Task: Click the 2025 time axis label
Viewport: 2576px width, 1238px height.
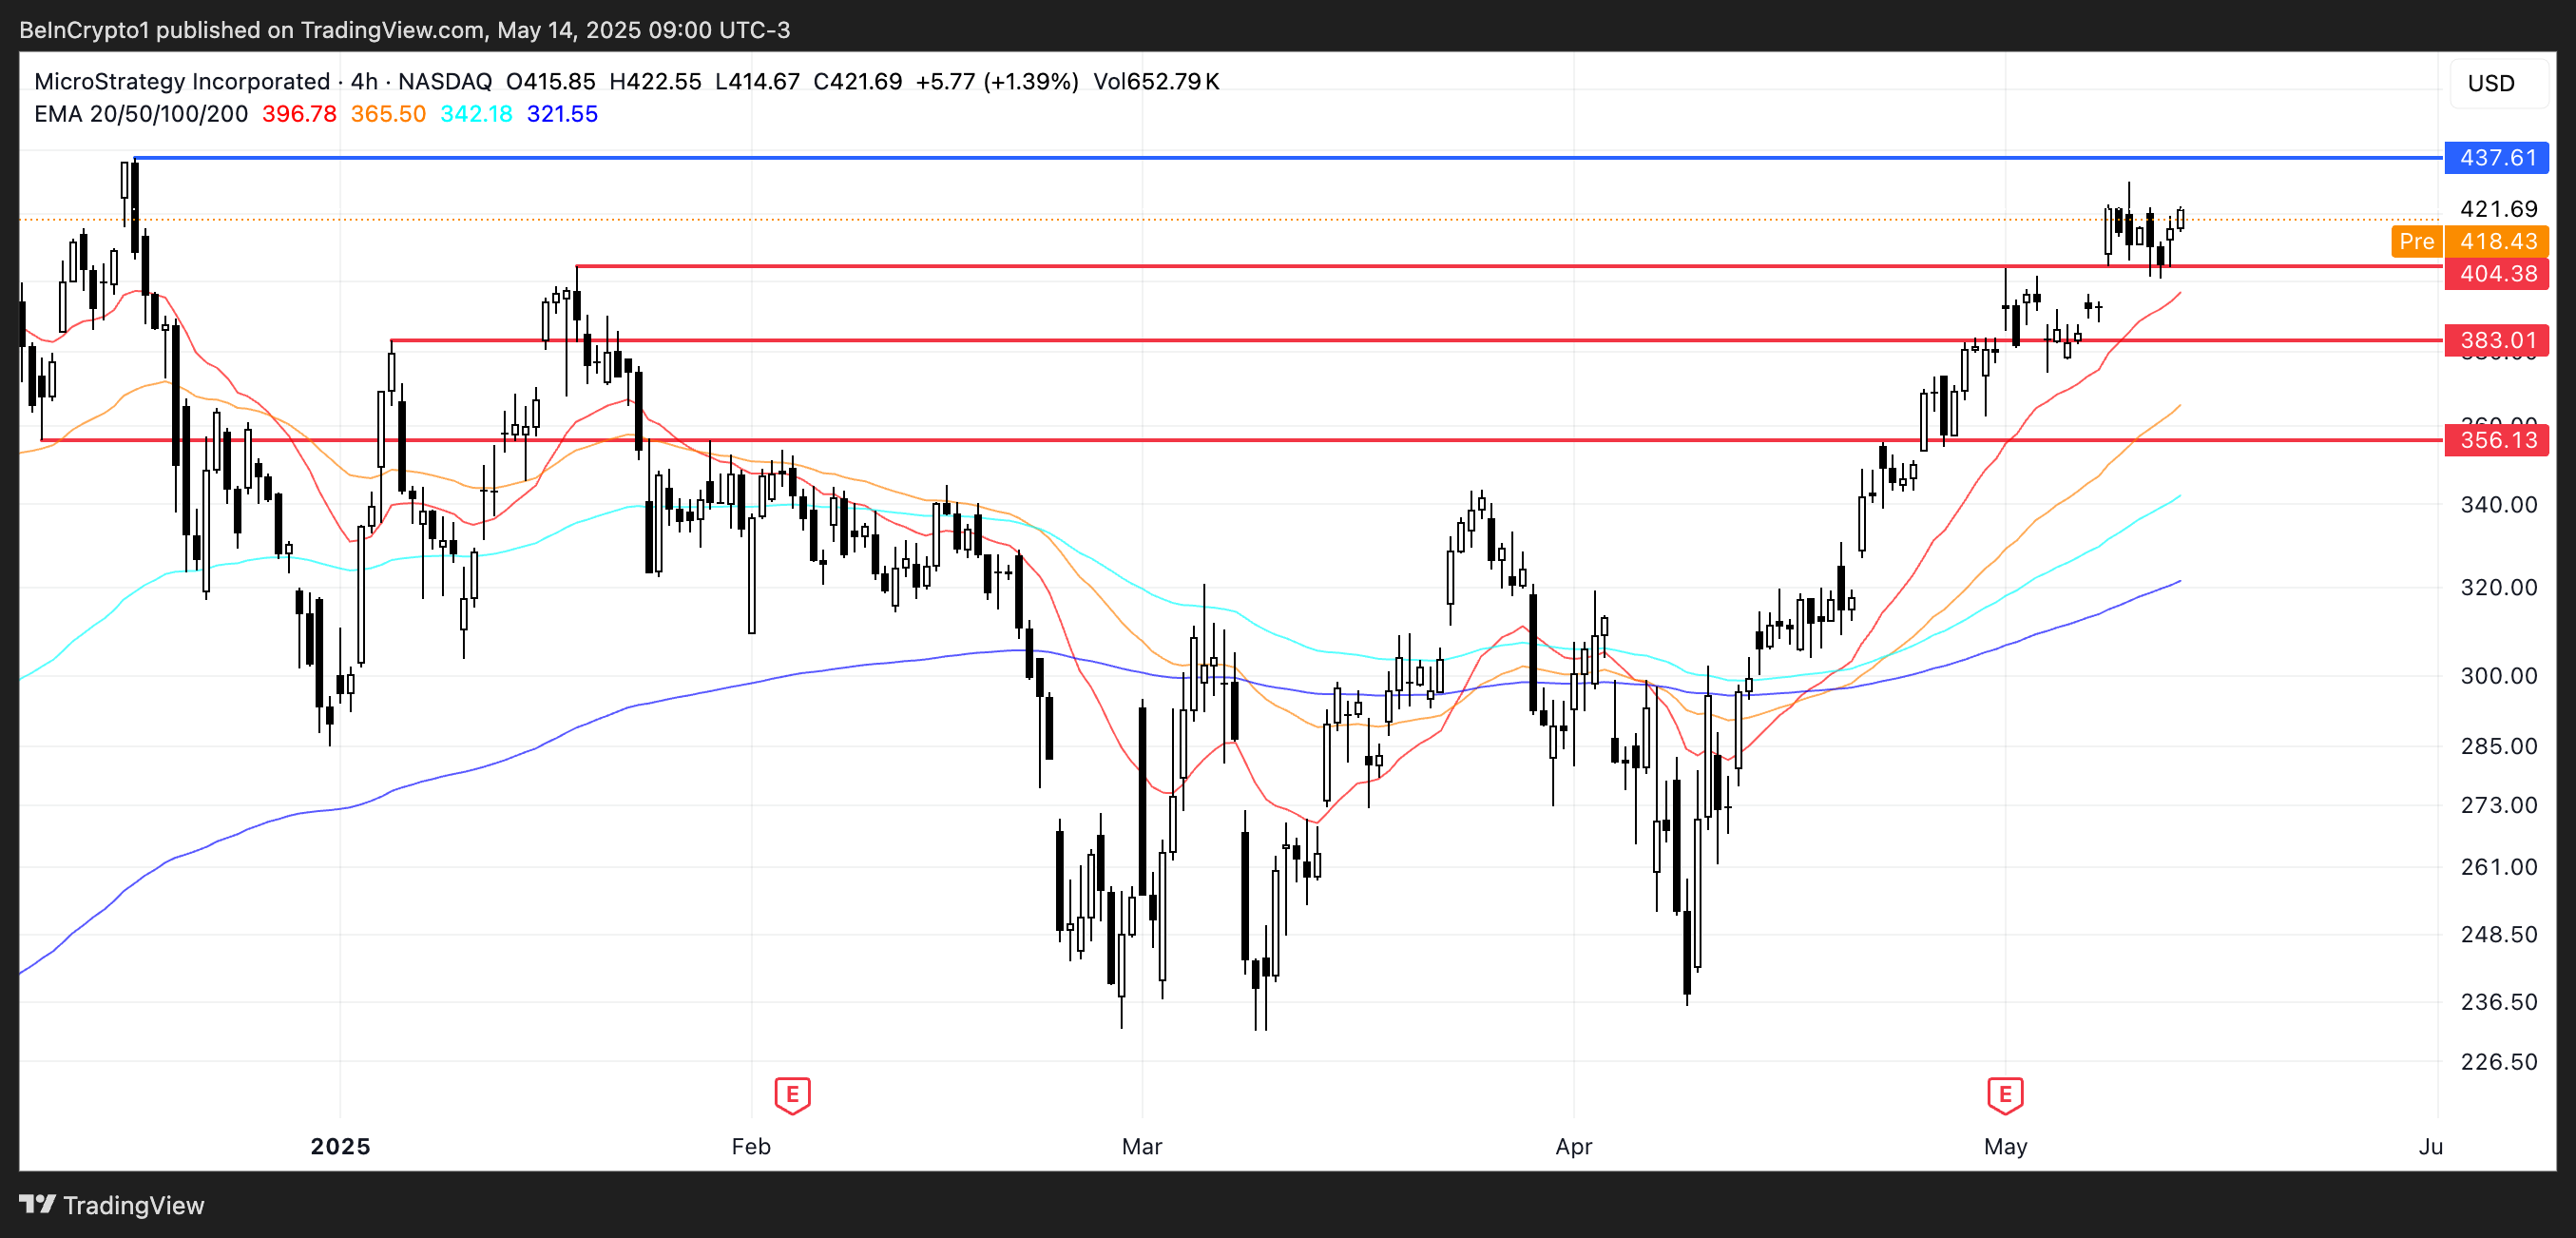Action: pyautogui.click(x=340, y=1146)
